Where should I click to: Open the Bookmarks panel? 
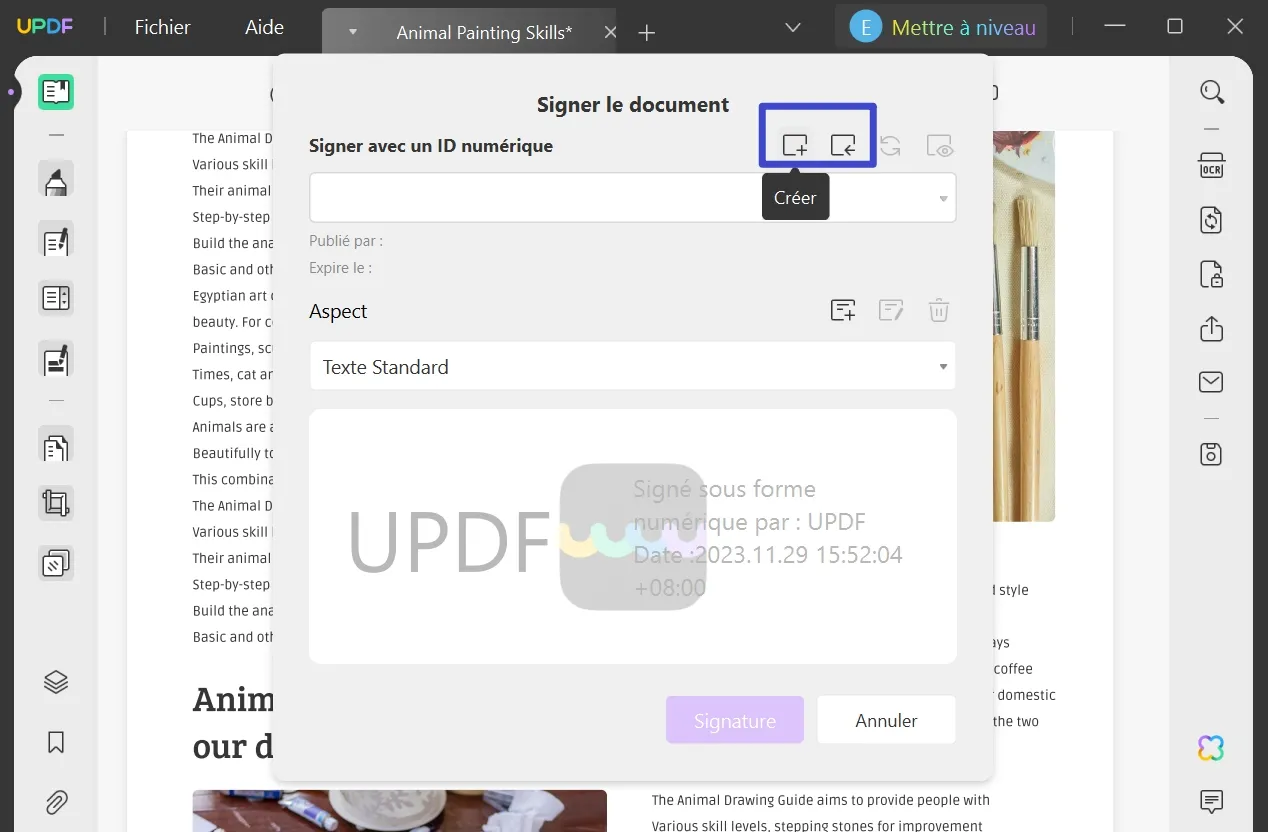click(x=56, y=742)
